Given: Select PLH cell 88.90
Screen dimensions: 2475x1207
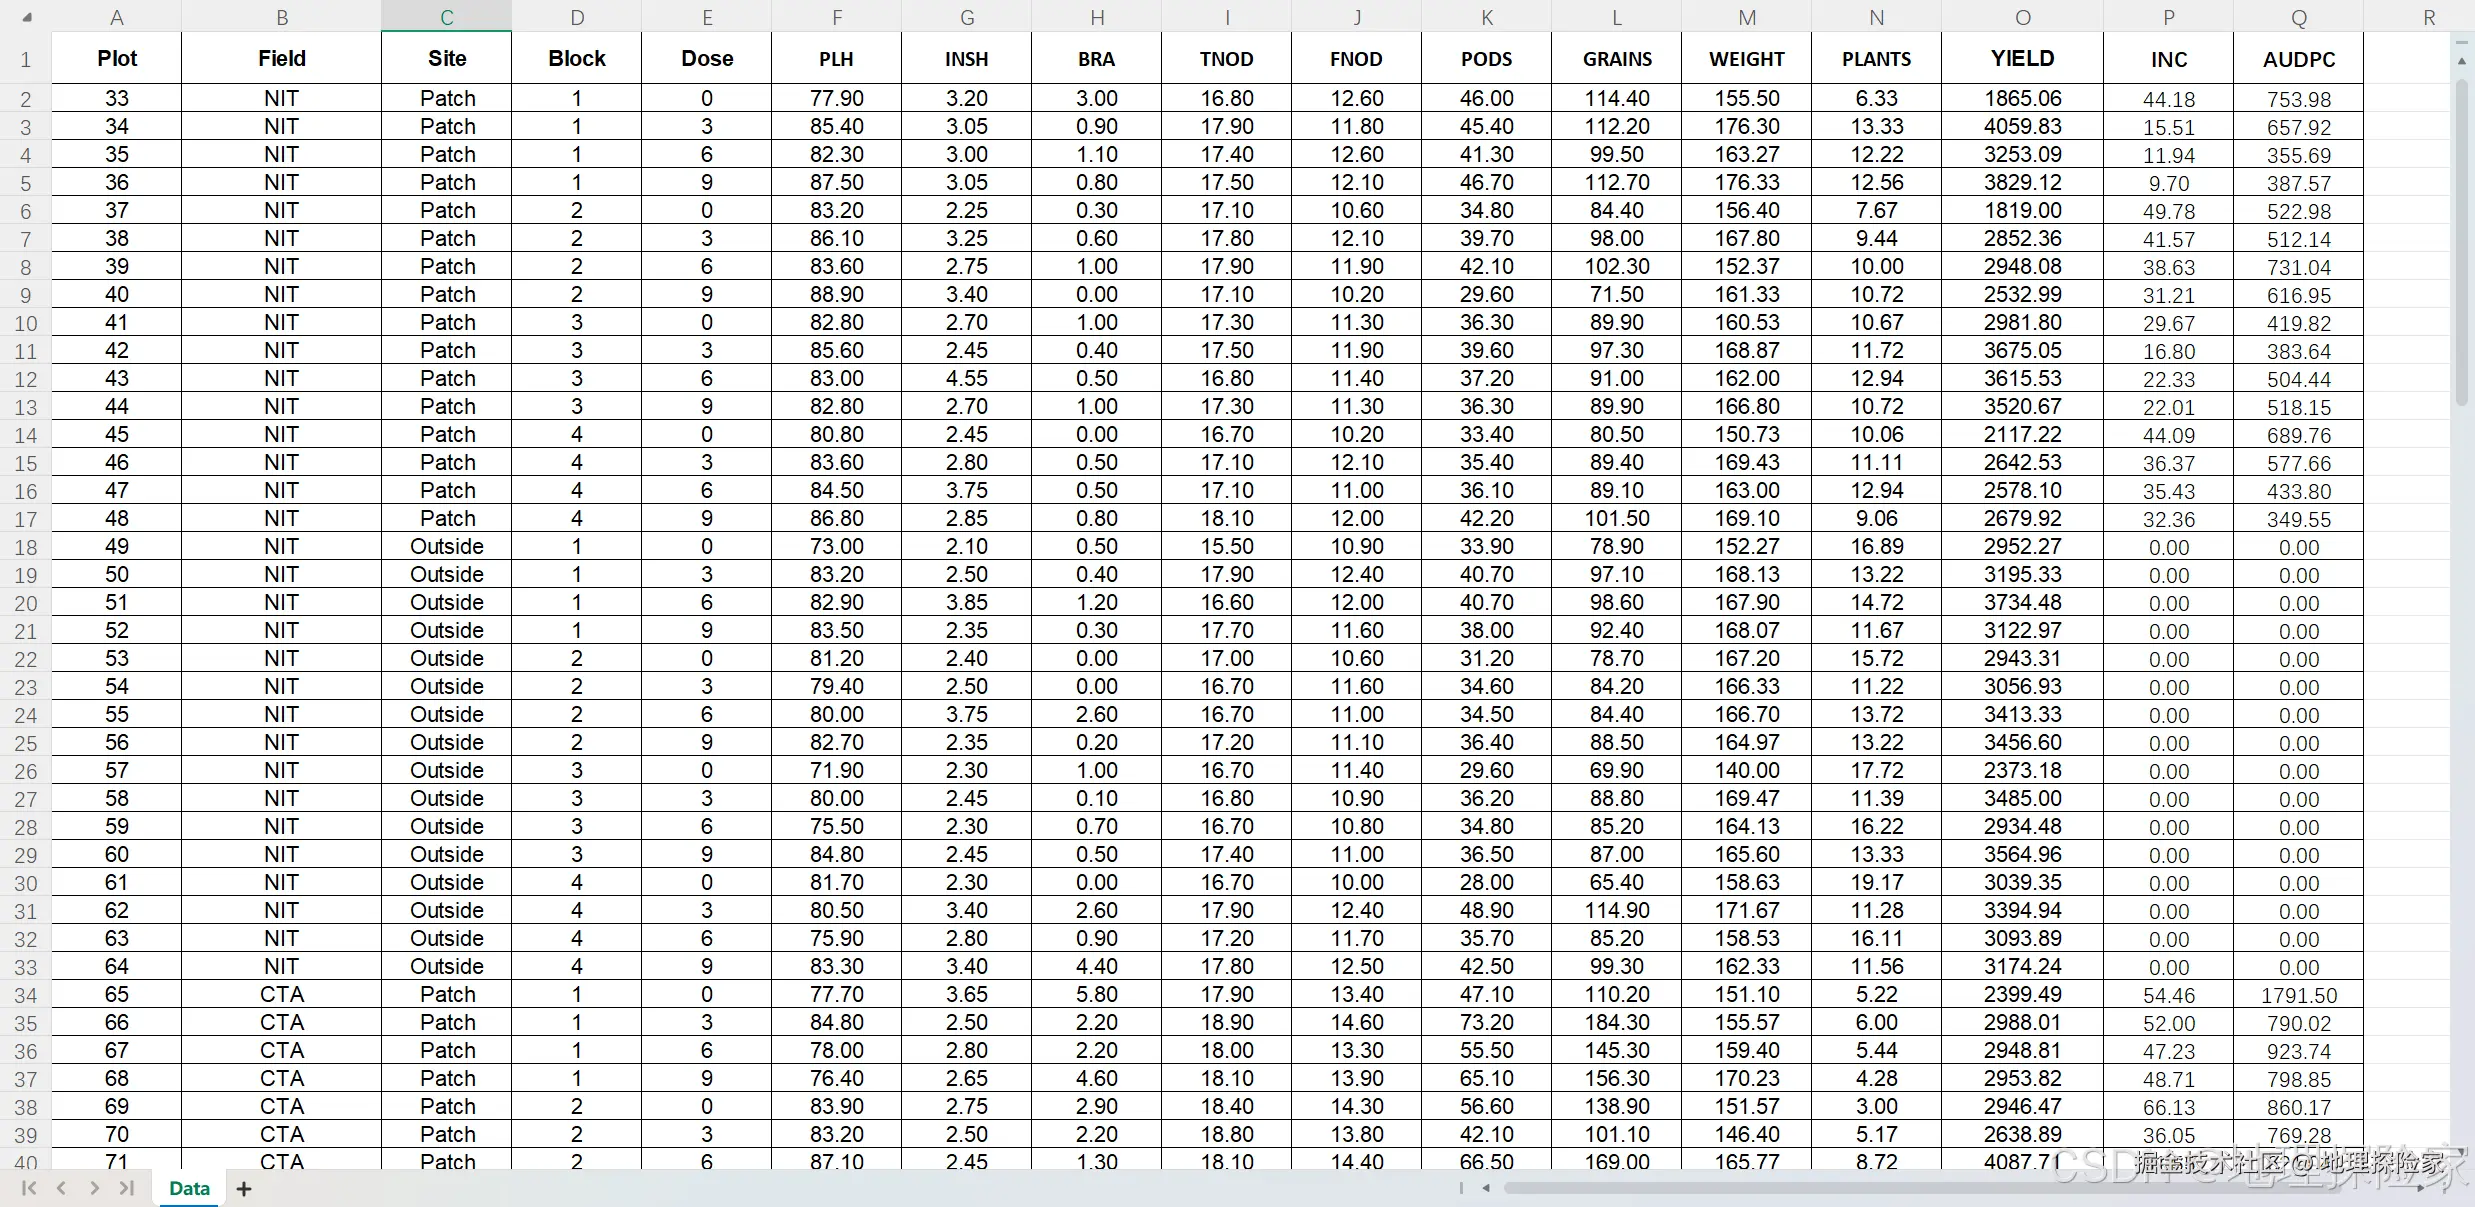Looking at the screenshot, I should point(837,295).
